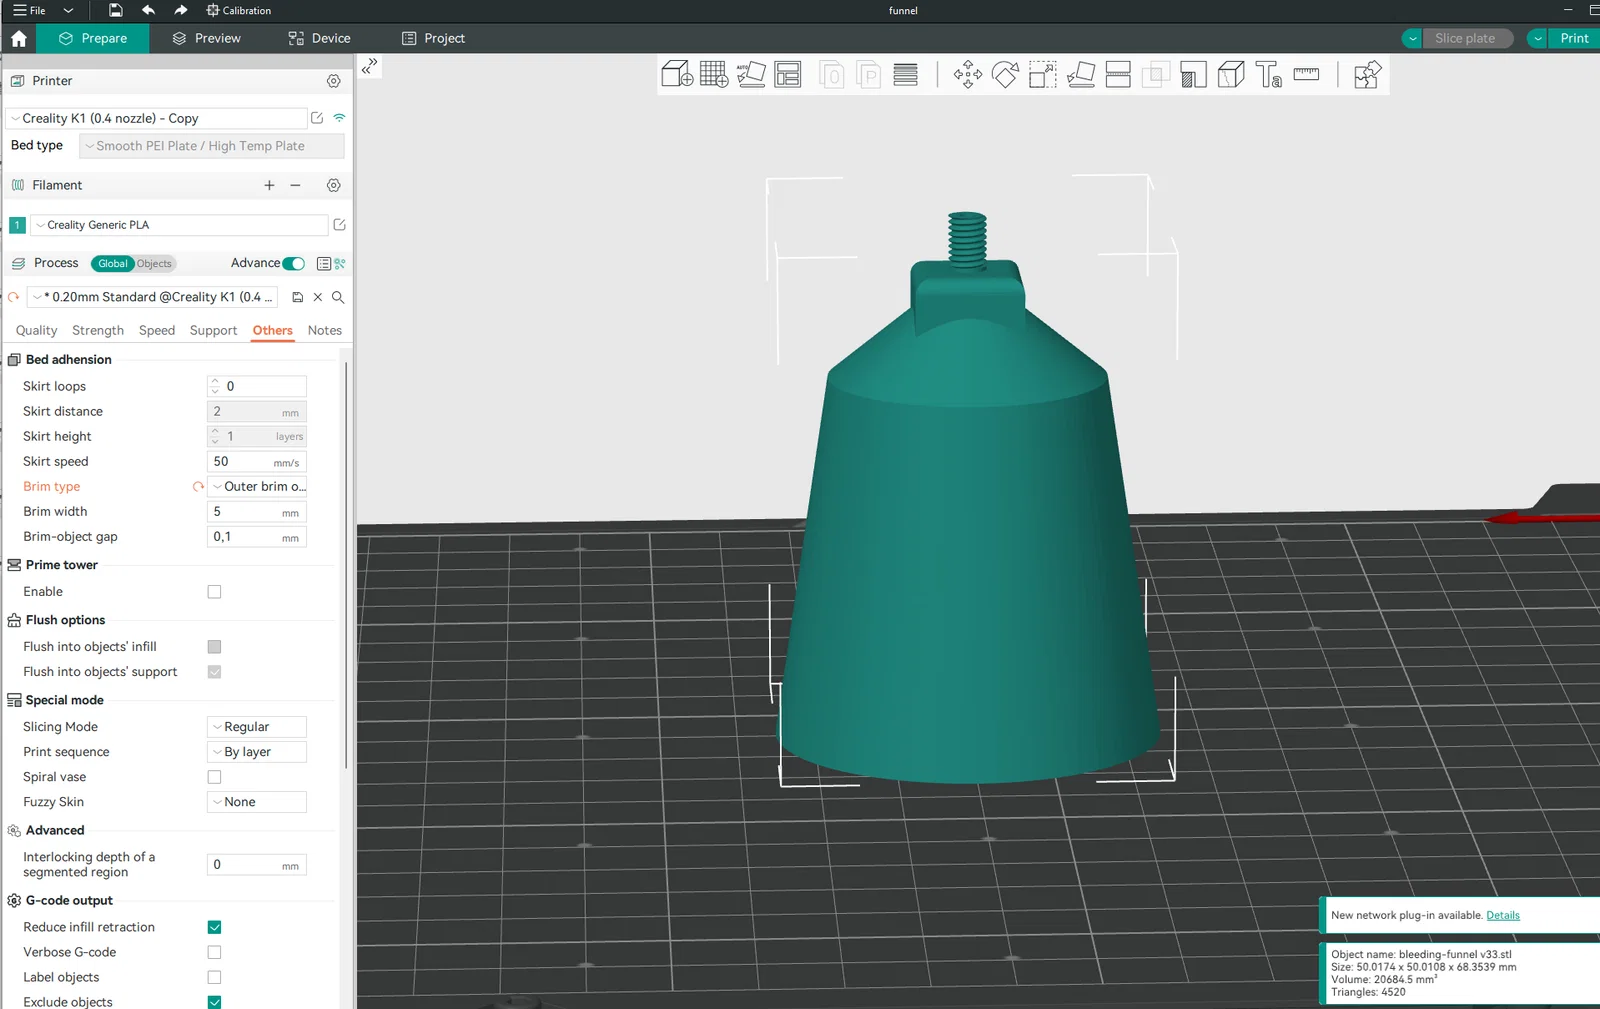
Task: Open the Strength settings tab
Action: tap(98, 330)
